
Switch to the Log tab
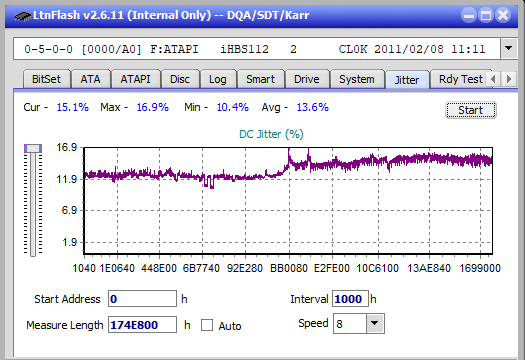(x=218, y=79)
